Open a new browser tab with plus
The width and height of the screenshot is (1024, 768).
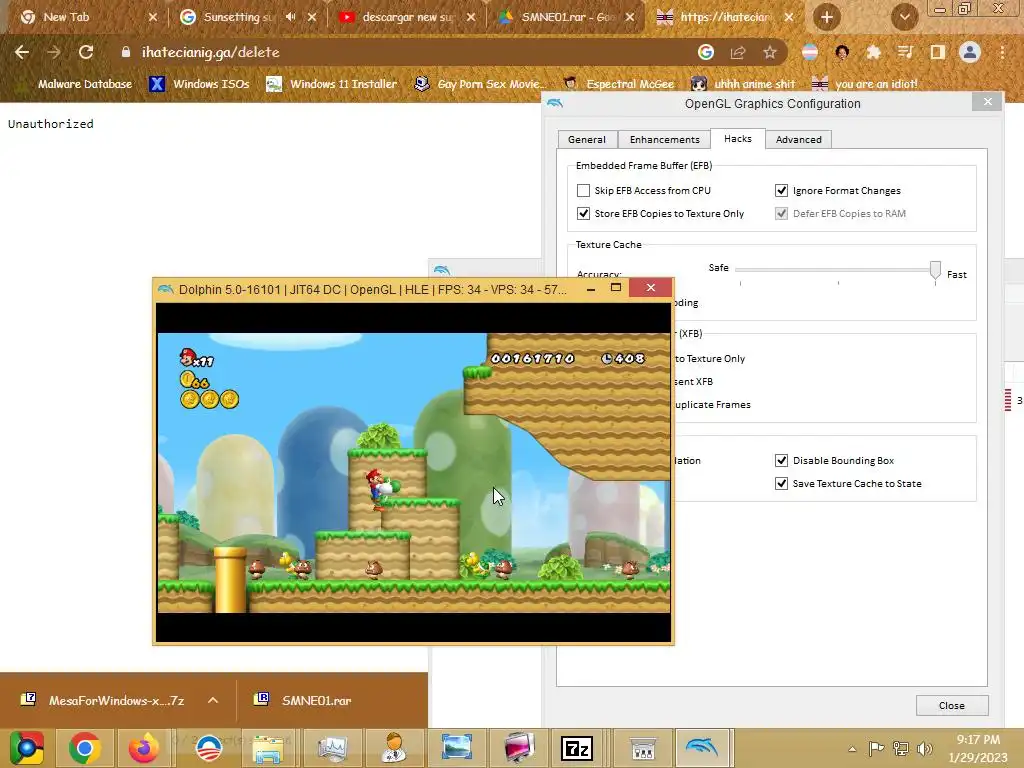tap(826, 17)
